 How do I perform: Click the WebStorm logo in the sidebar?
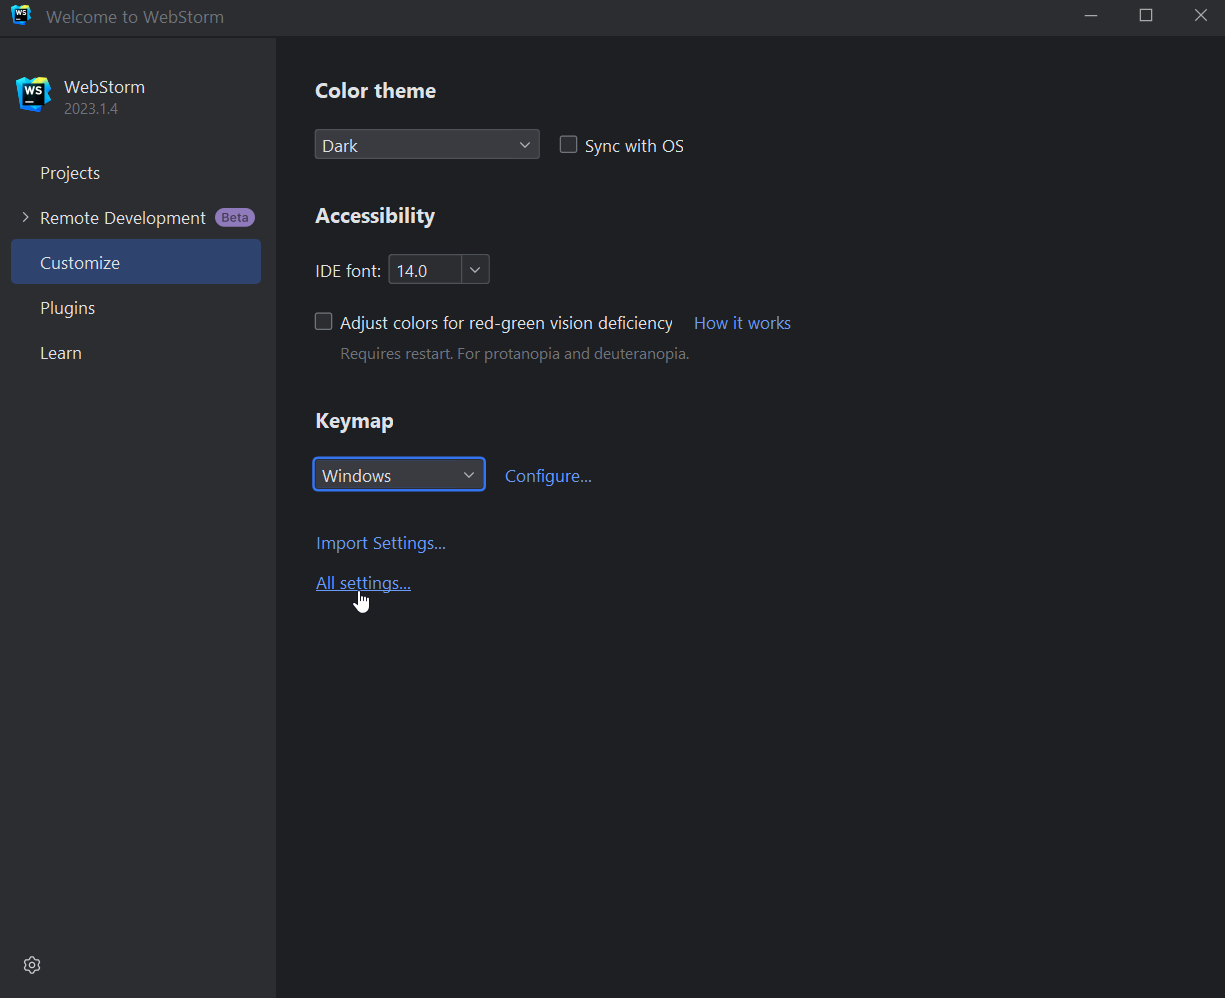(33, 93)
